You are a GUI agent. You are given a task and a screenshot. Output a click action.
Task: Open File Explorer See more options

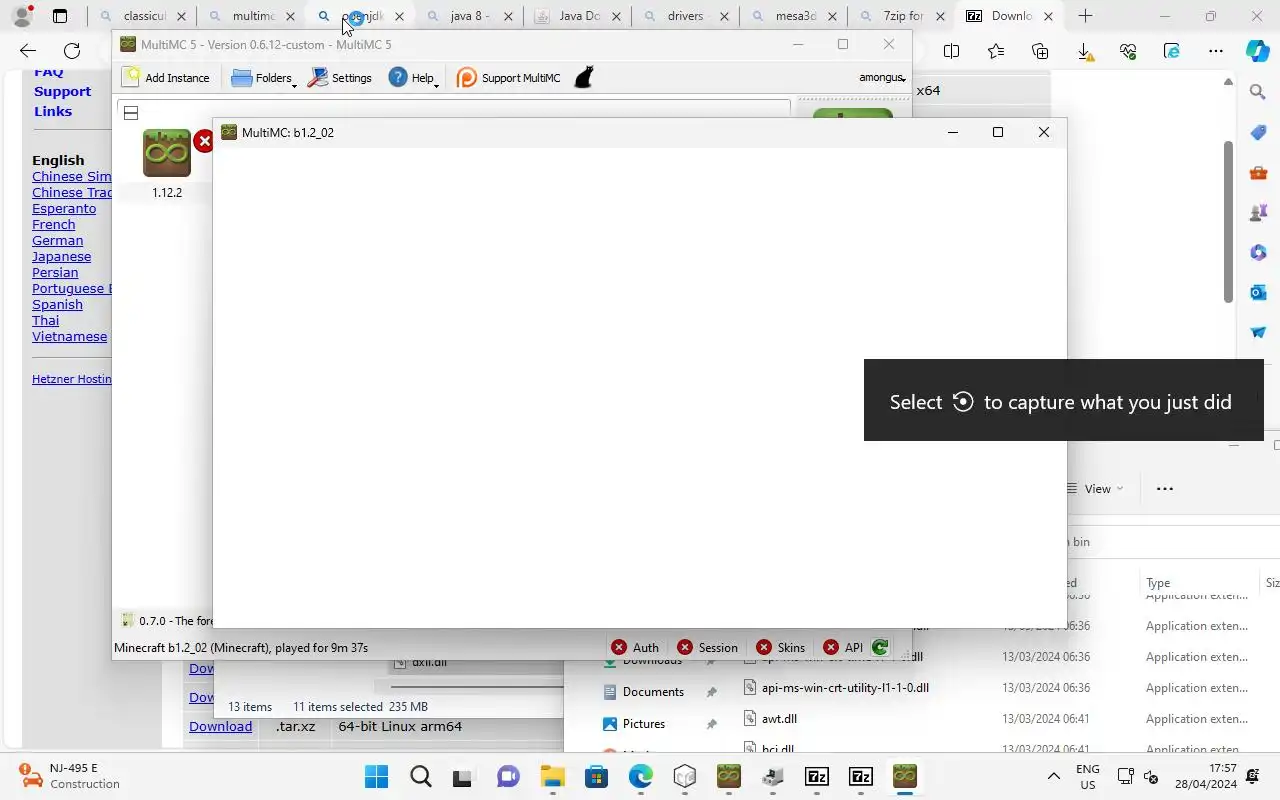click(x=1164, y=489)
